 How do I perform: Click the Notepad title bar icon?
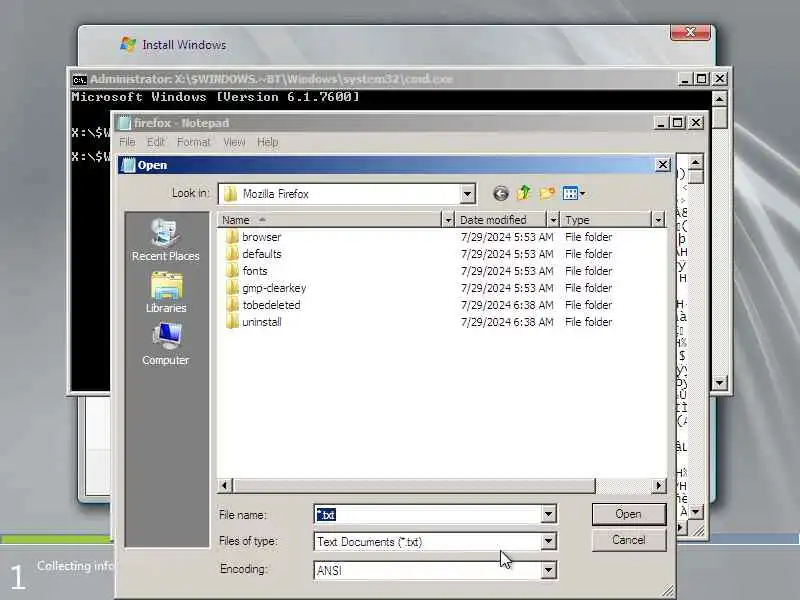coord(124,123)
